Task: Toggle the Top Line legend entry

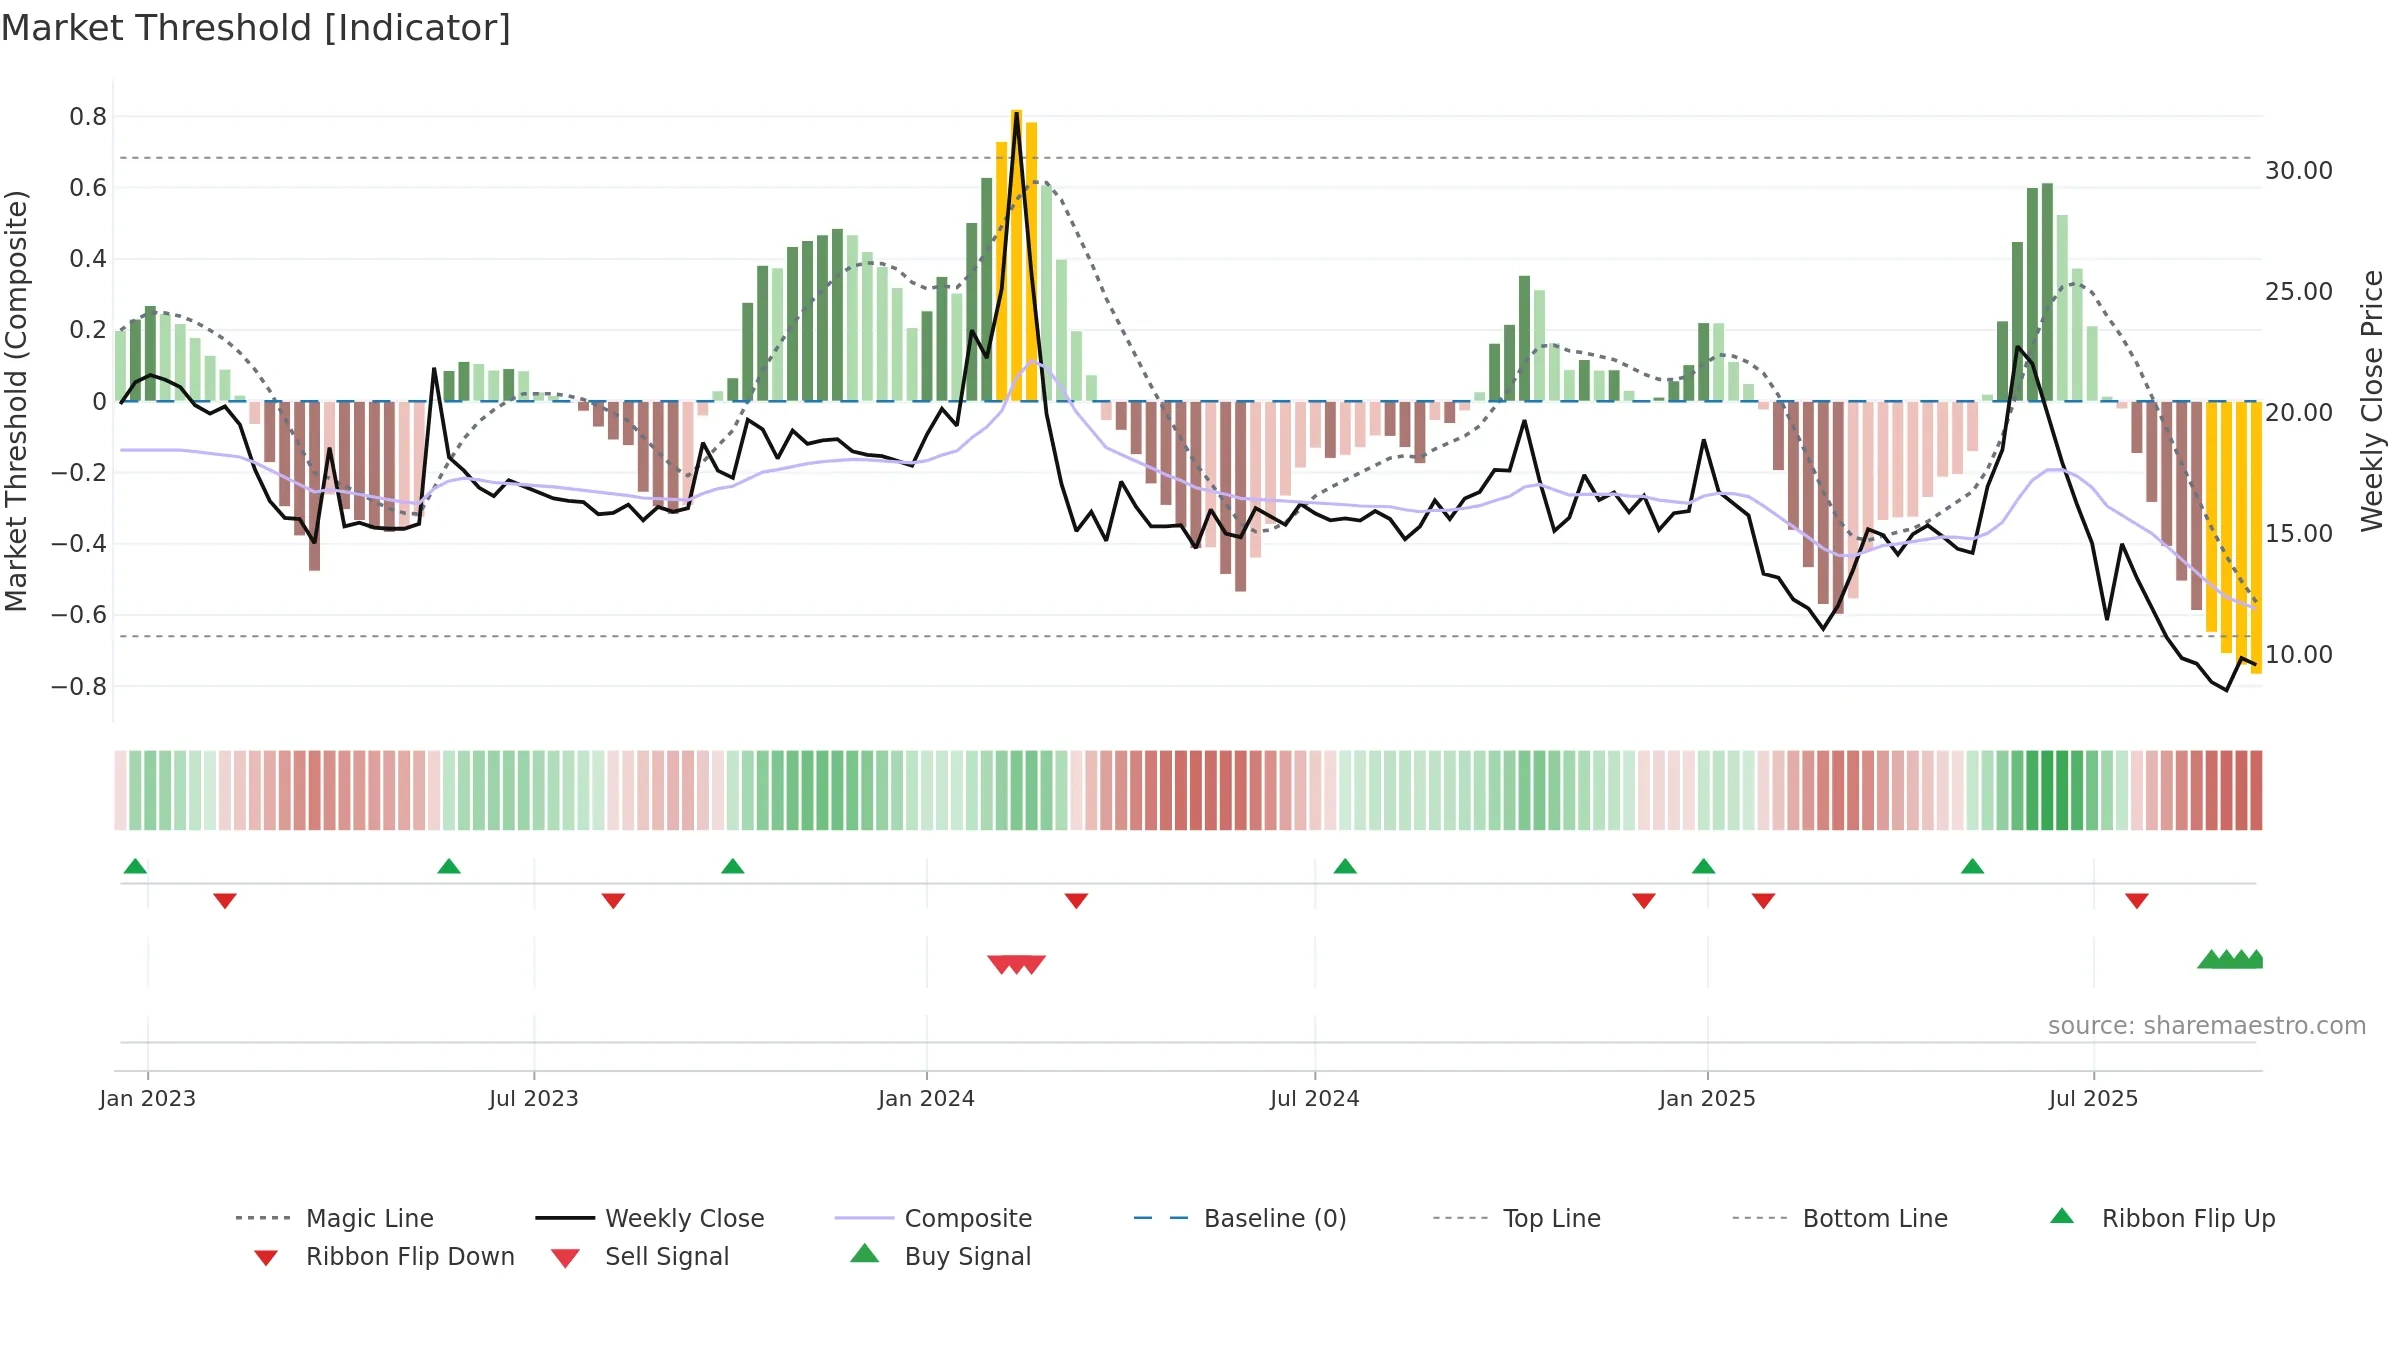Action: (1516, 1218)
